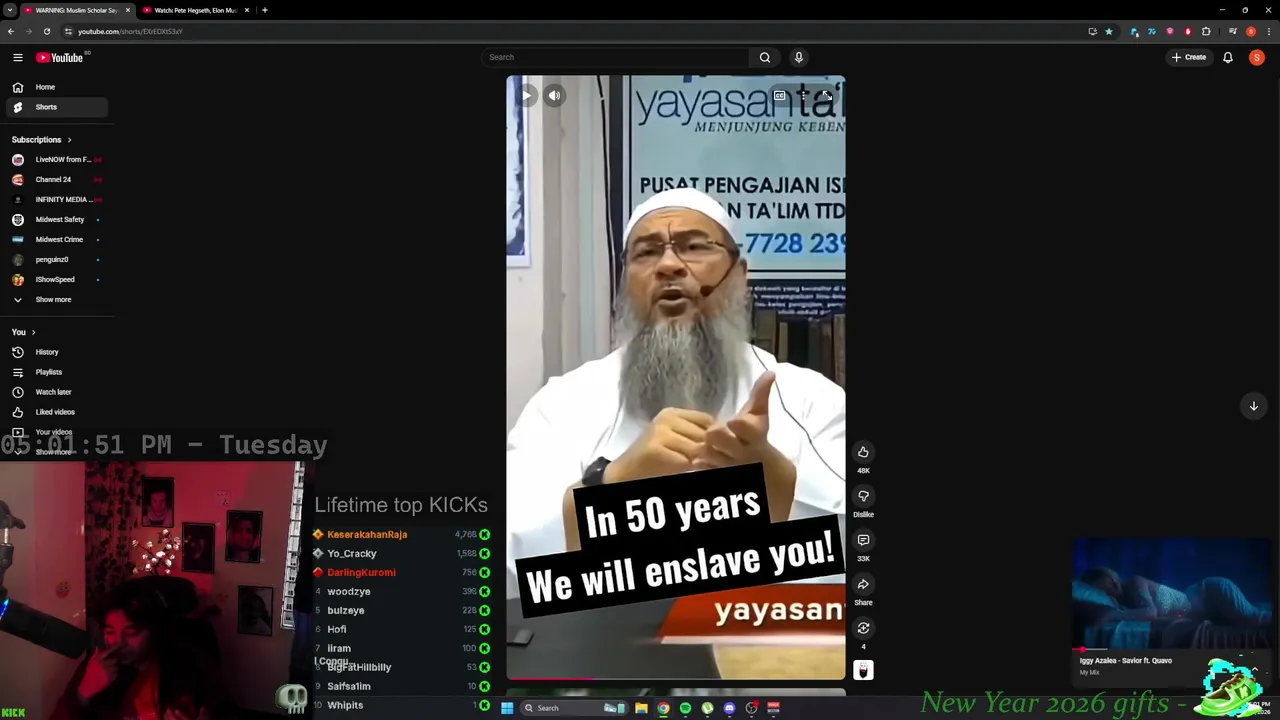Open Midwest Crime channel

coord(55,240)
